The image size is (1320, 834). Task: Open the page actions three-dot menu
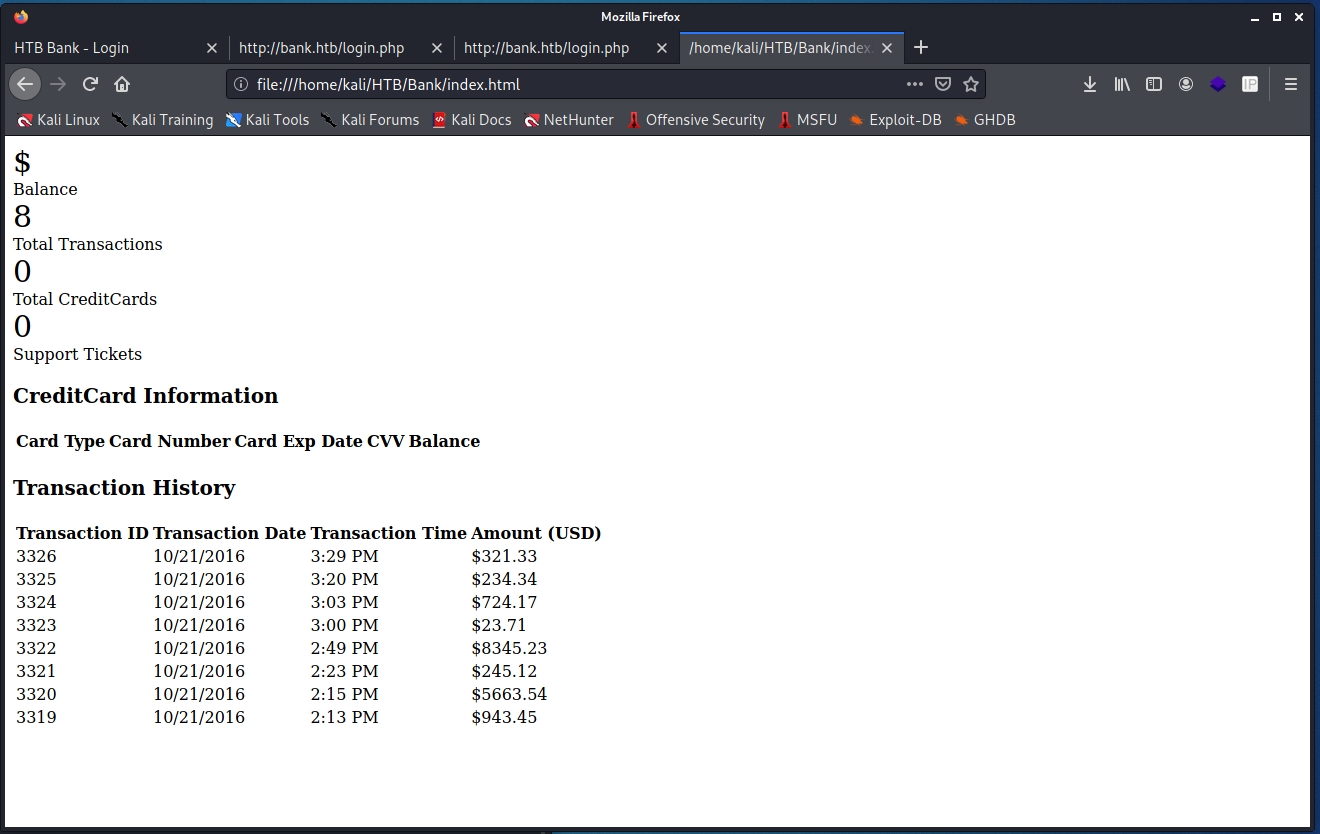click(x=914, y=84)
